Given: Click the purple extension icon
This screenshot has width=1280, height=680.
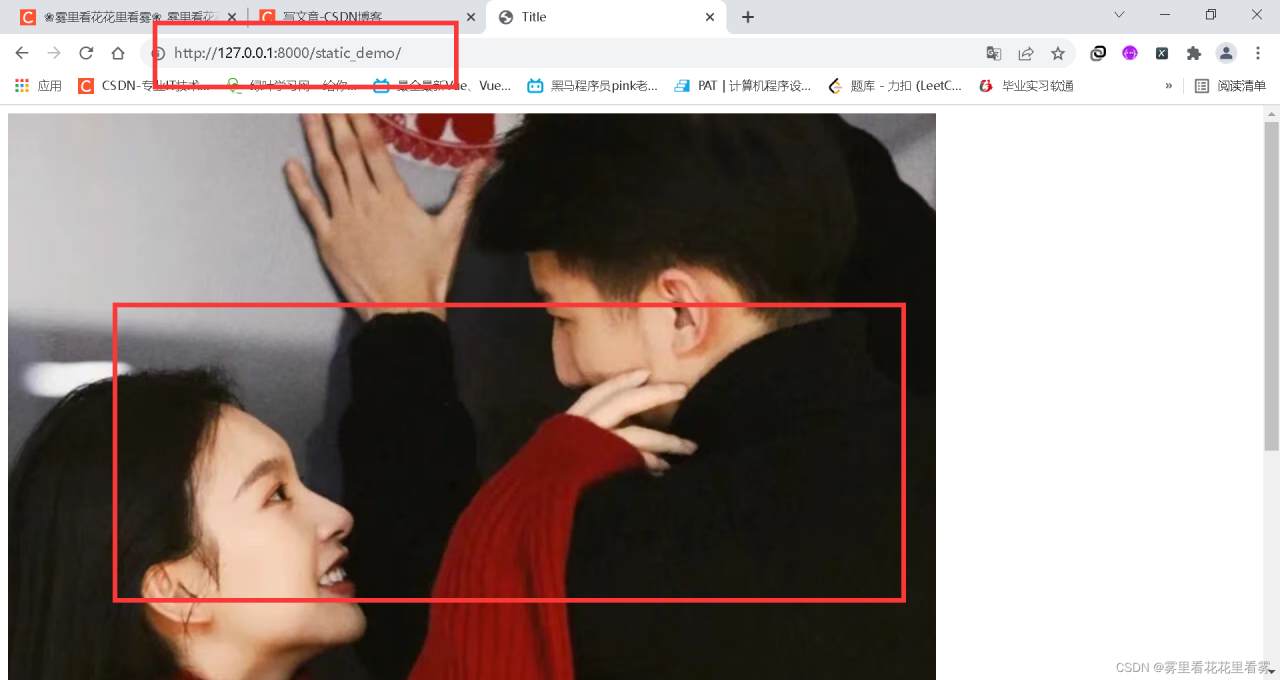Looking at the screenshot, I should (1130, 53).
